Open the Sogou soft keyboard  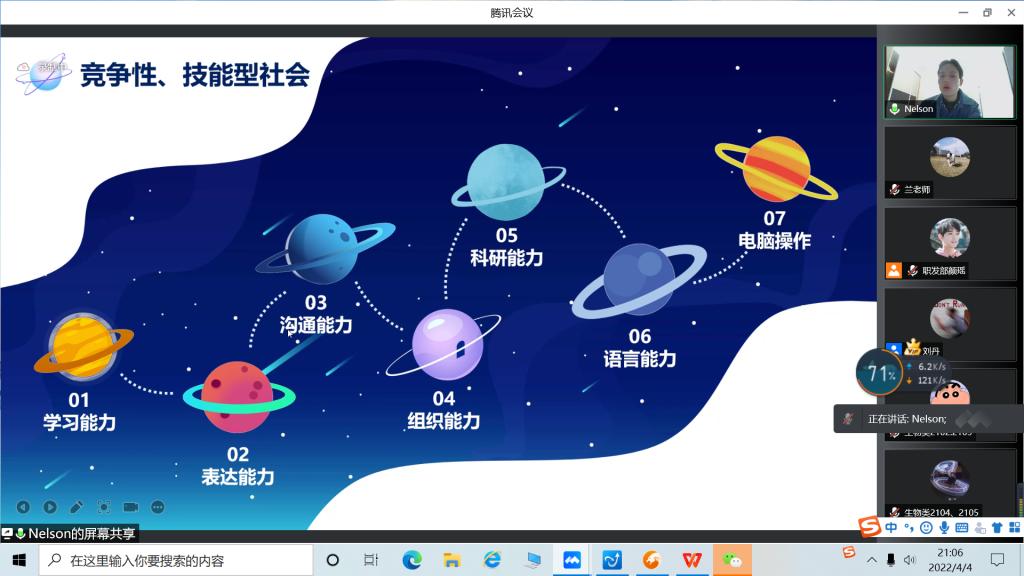coord(962,527)
